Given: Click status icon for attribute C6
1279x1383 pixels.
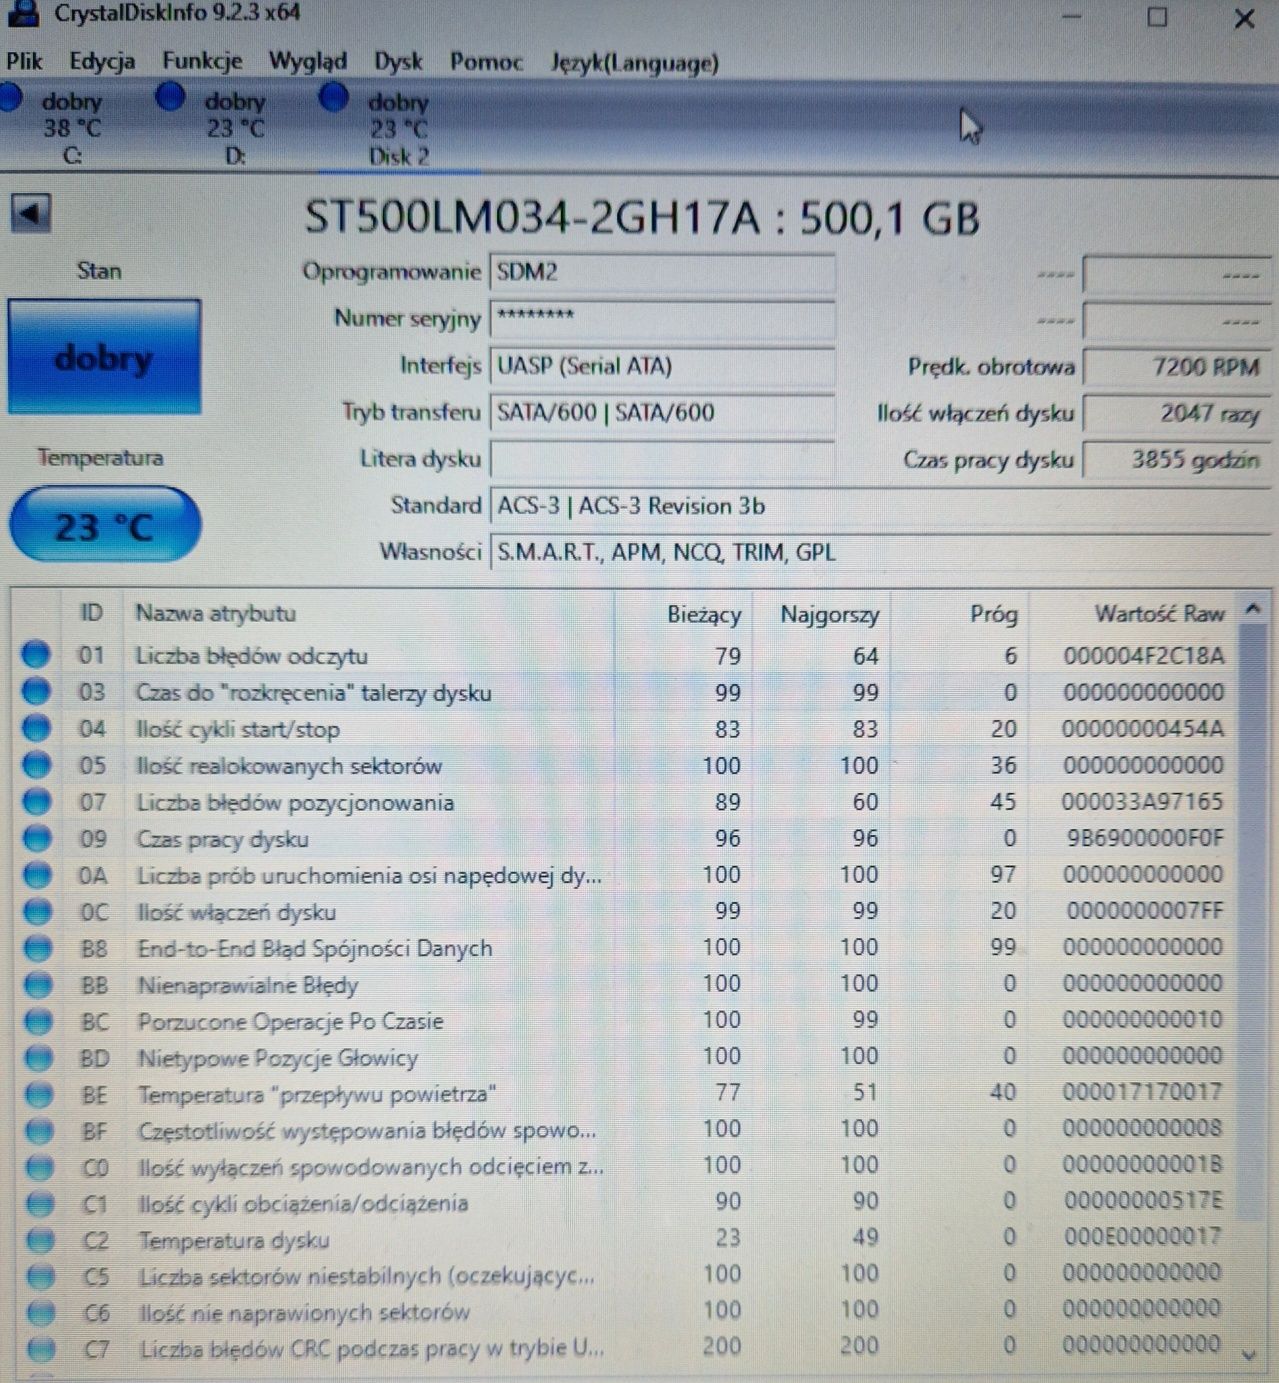Looking at the screenshot, I should click(x=41, y=1313).
